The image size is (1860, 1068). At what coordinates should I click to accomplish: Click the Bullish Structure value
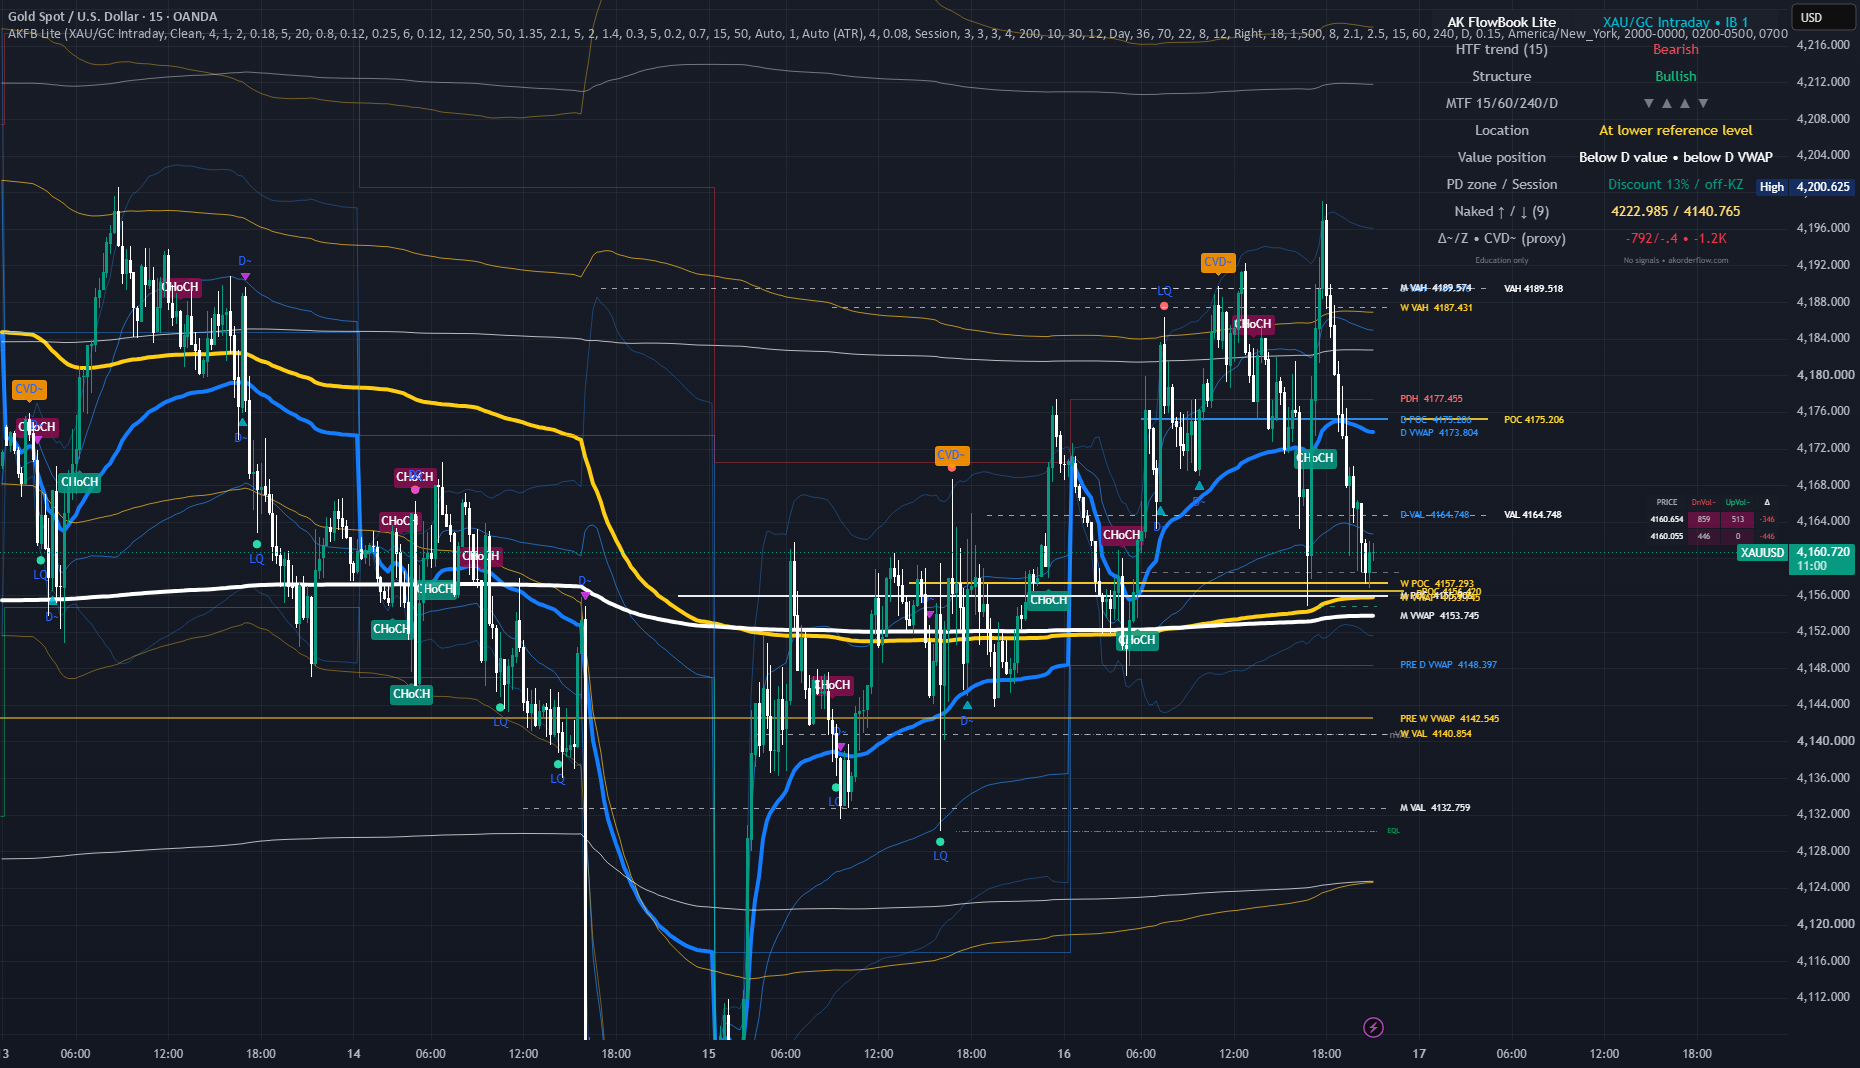pos(1675,76)
